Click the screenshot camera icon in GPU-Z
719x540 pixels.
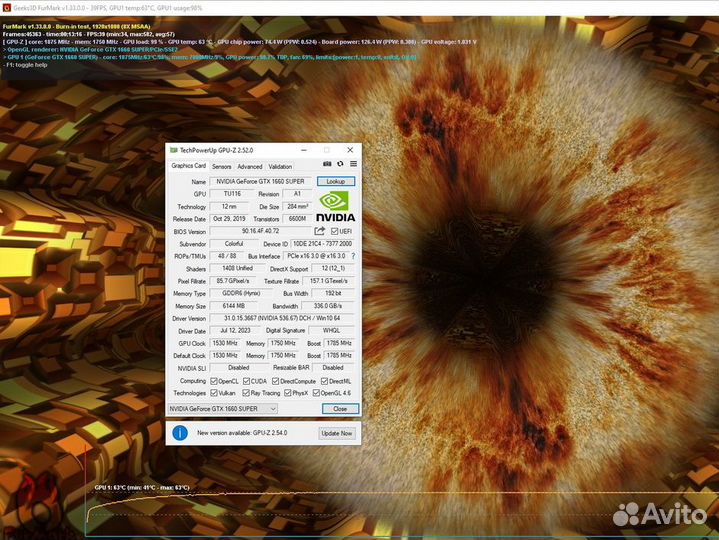pyautogui.click(x=327, y=164)
